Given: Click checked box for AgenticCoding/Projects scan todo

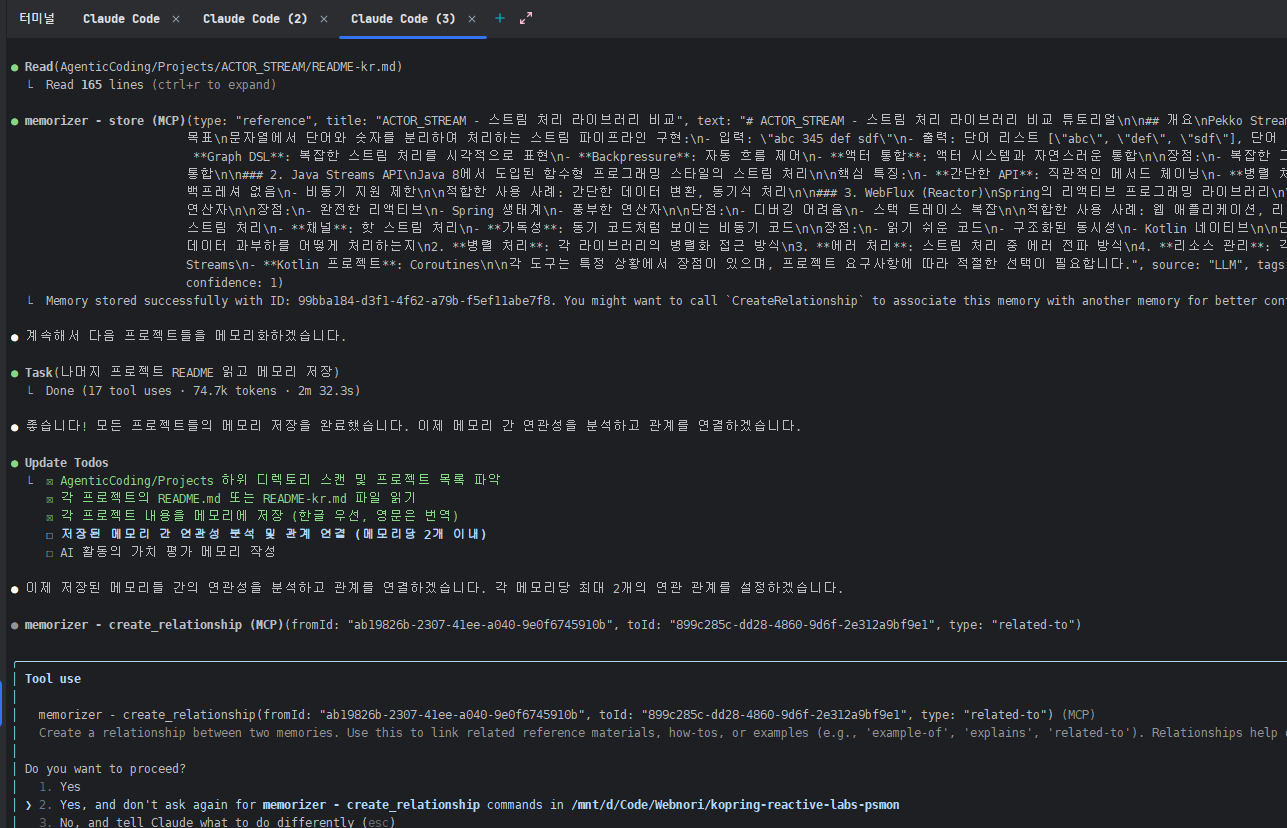Looking at the screenshot, I should coord(50,481).
